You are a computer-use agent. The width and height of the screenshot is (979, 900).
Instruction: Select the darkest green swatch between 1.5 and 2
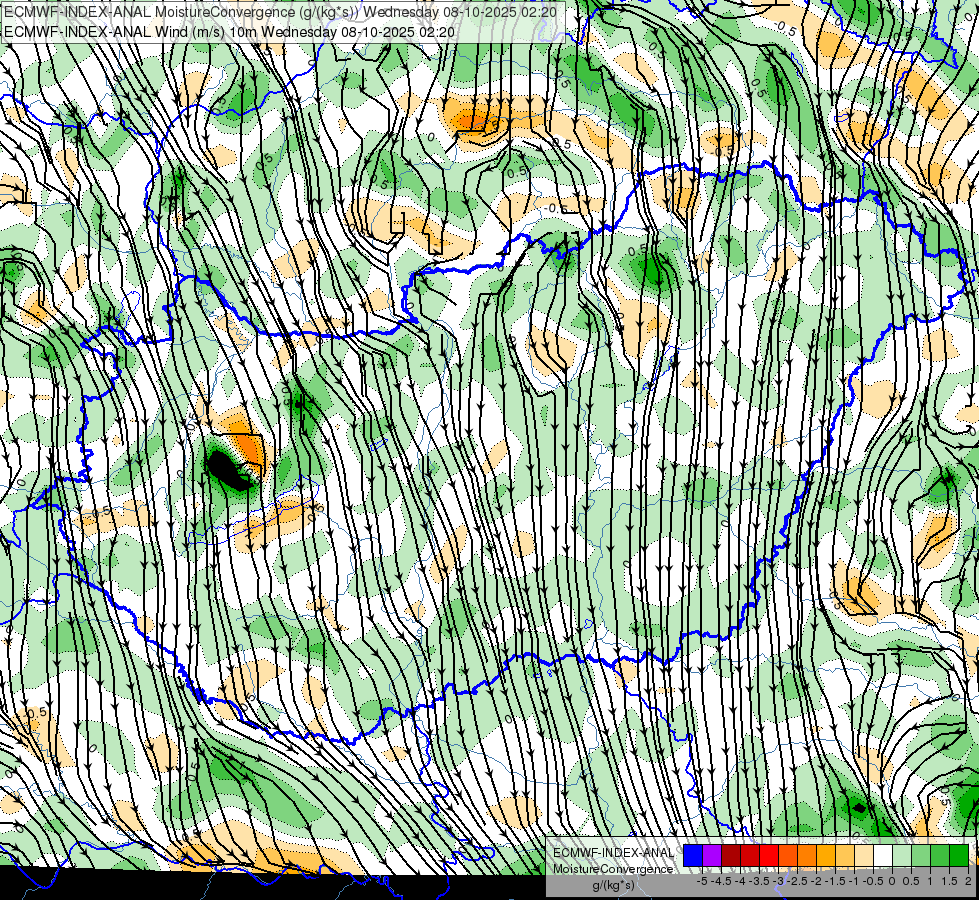[959, 856]
